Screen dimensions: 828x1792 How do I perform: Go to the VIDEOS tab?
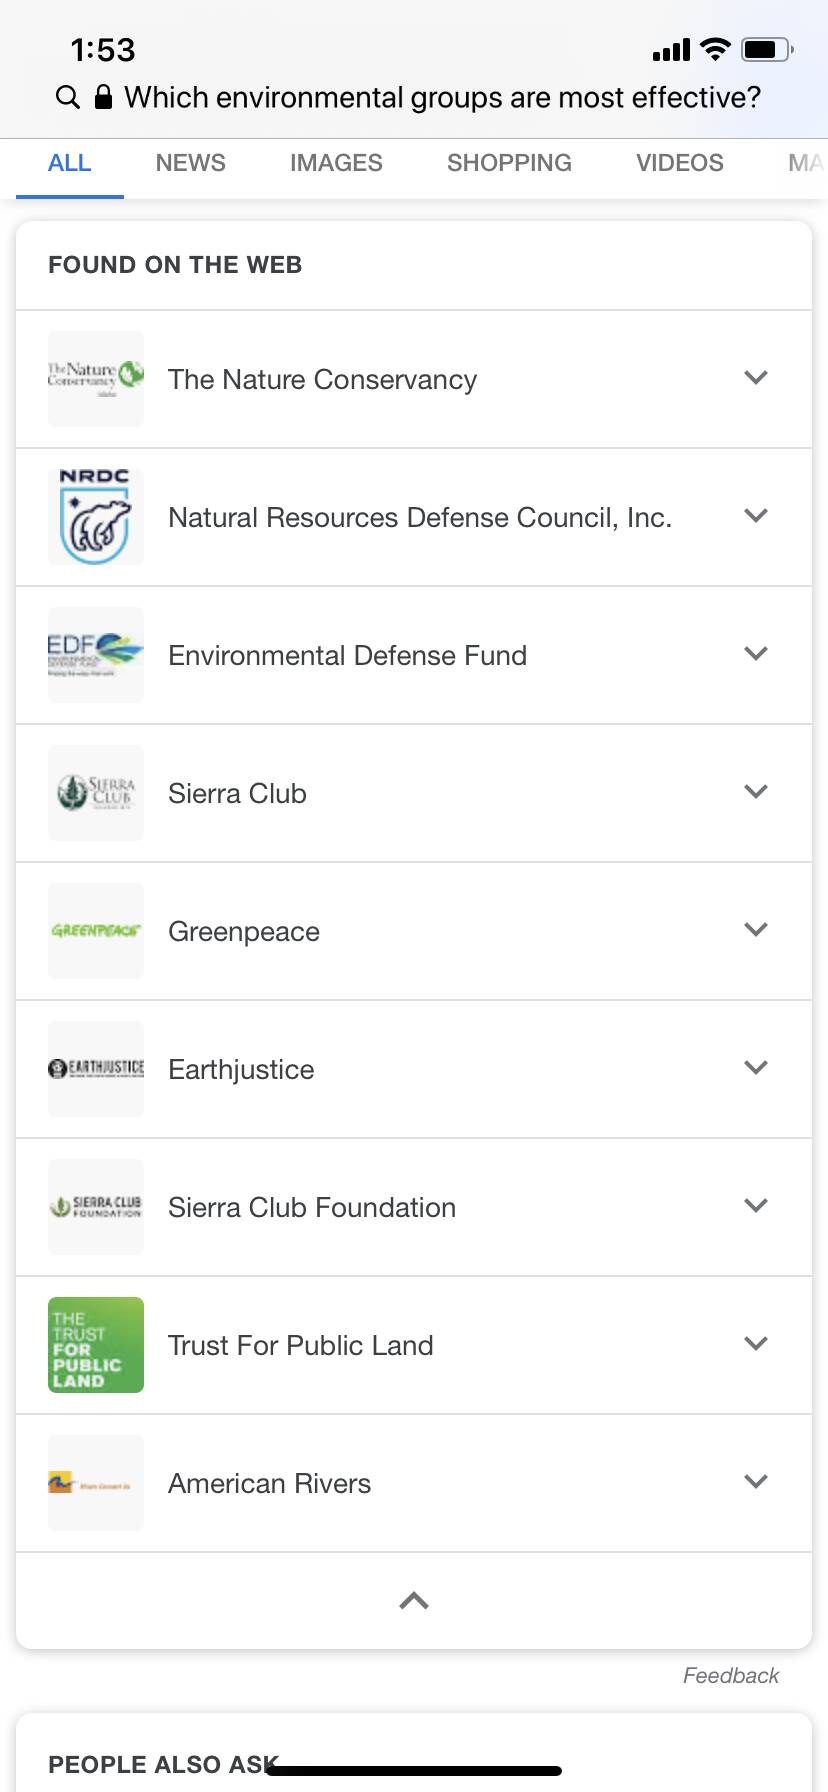[x=680, y=163]
